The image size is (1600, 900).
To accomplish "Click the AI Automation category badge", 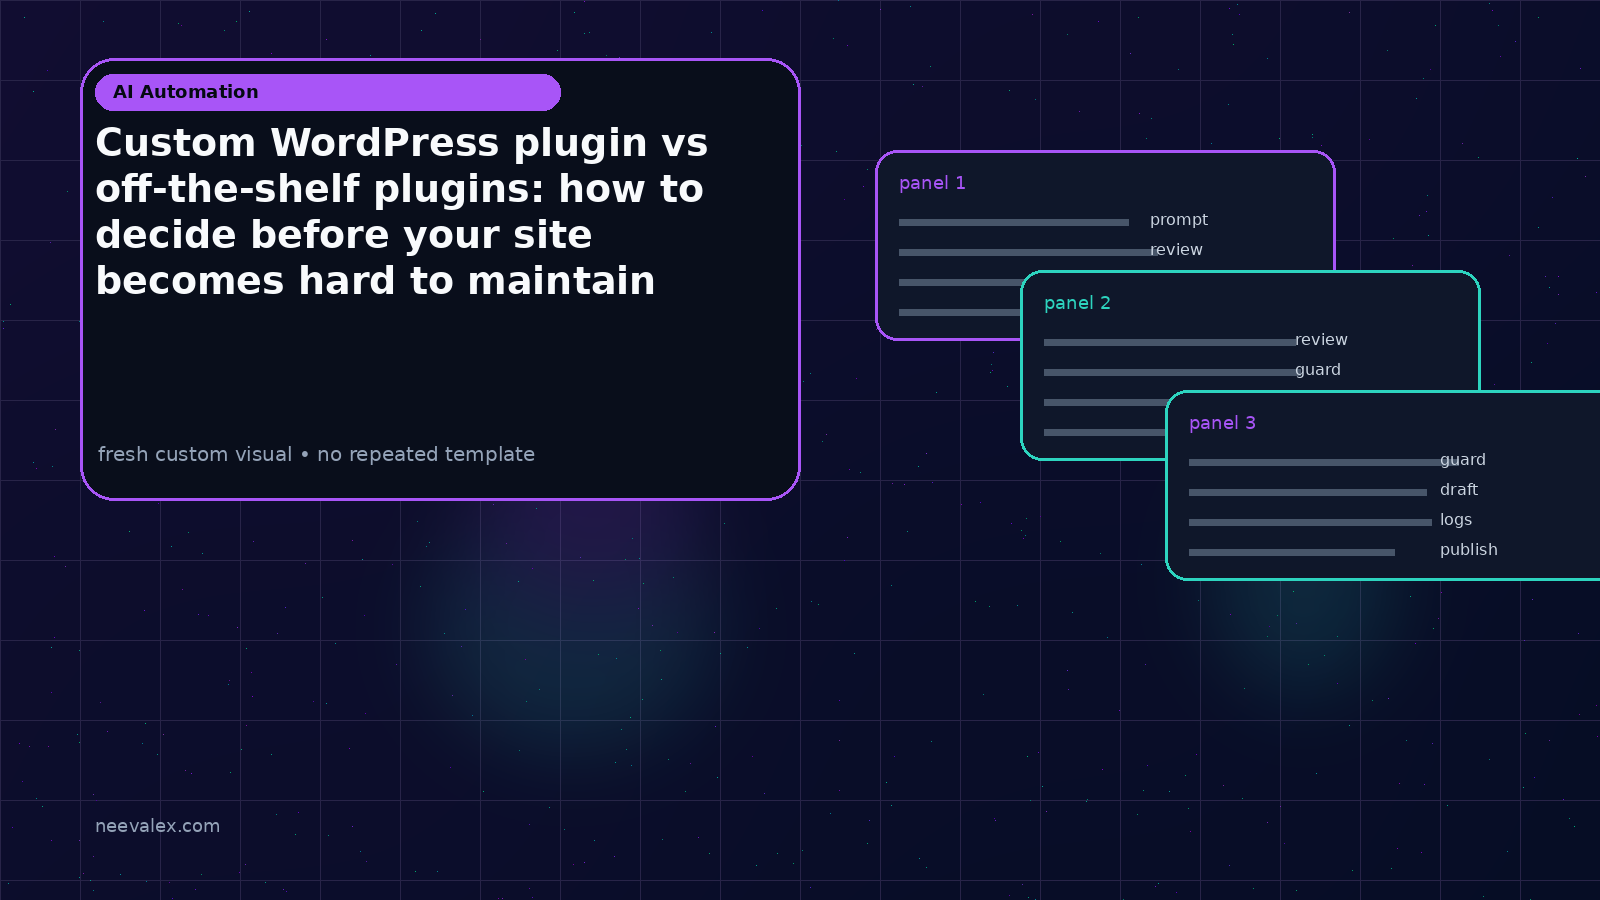I will pos(328,92).
